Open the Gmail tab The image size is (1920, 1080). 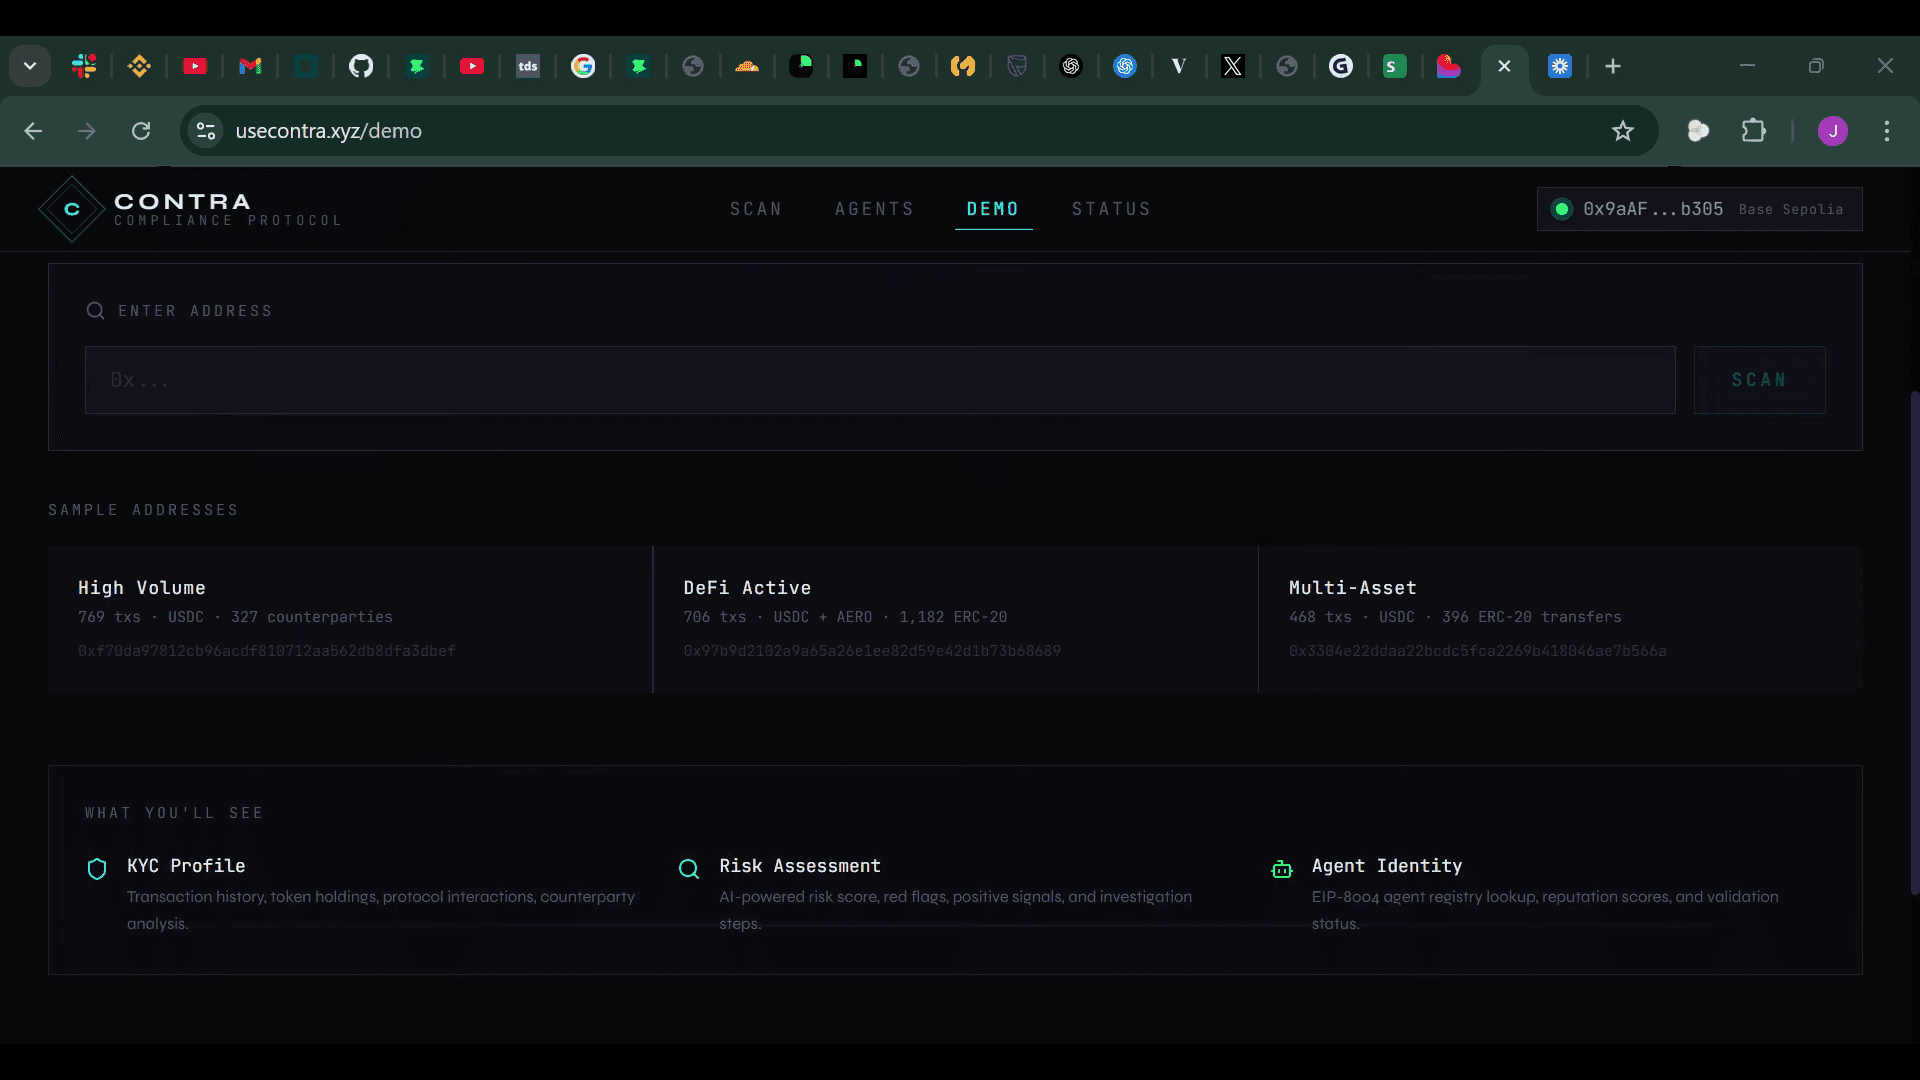(x=250, y=66)
